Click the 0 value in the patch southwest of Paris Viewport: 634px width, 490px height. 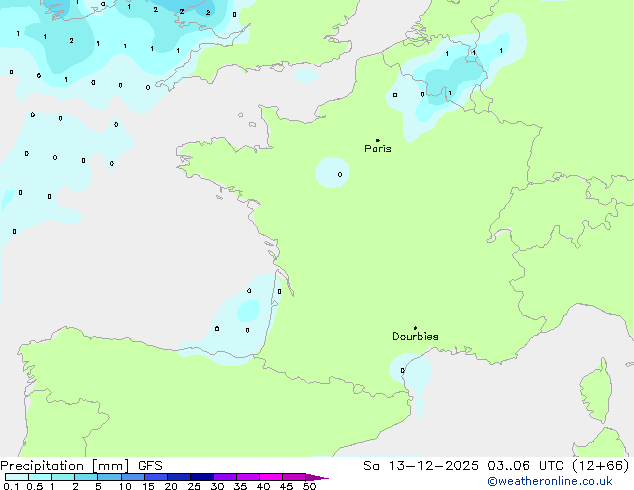(340, 175)
